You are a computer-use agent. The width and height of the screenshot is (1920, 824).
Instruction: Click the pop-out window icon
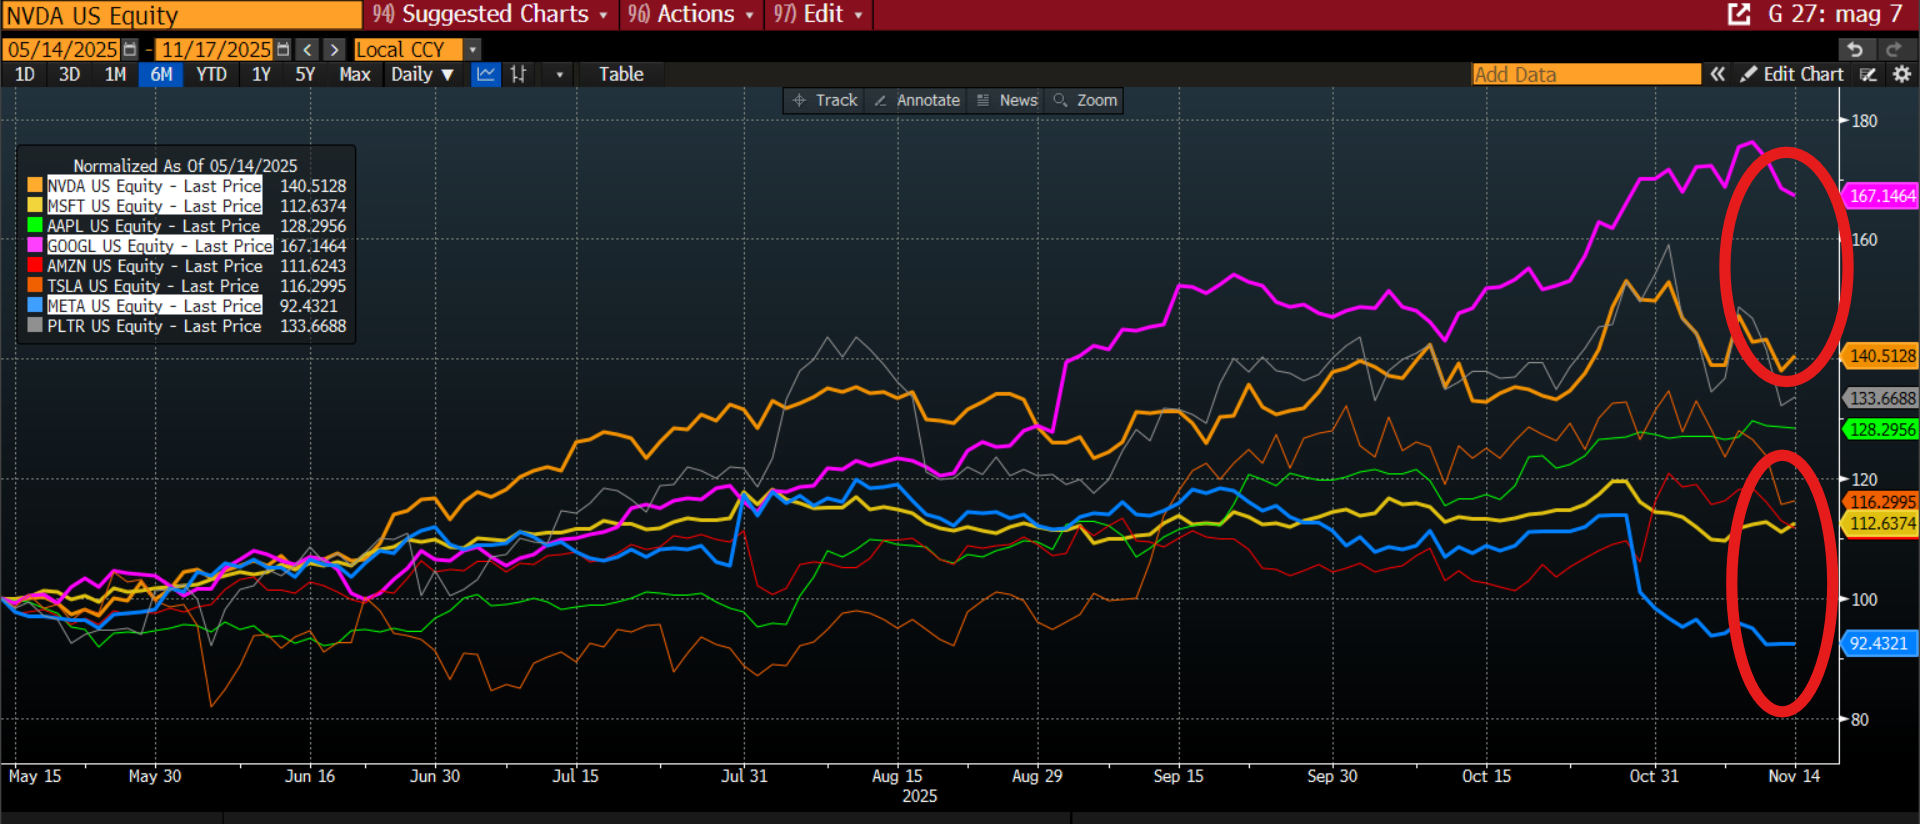point(1739,14)
